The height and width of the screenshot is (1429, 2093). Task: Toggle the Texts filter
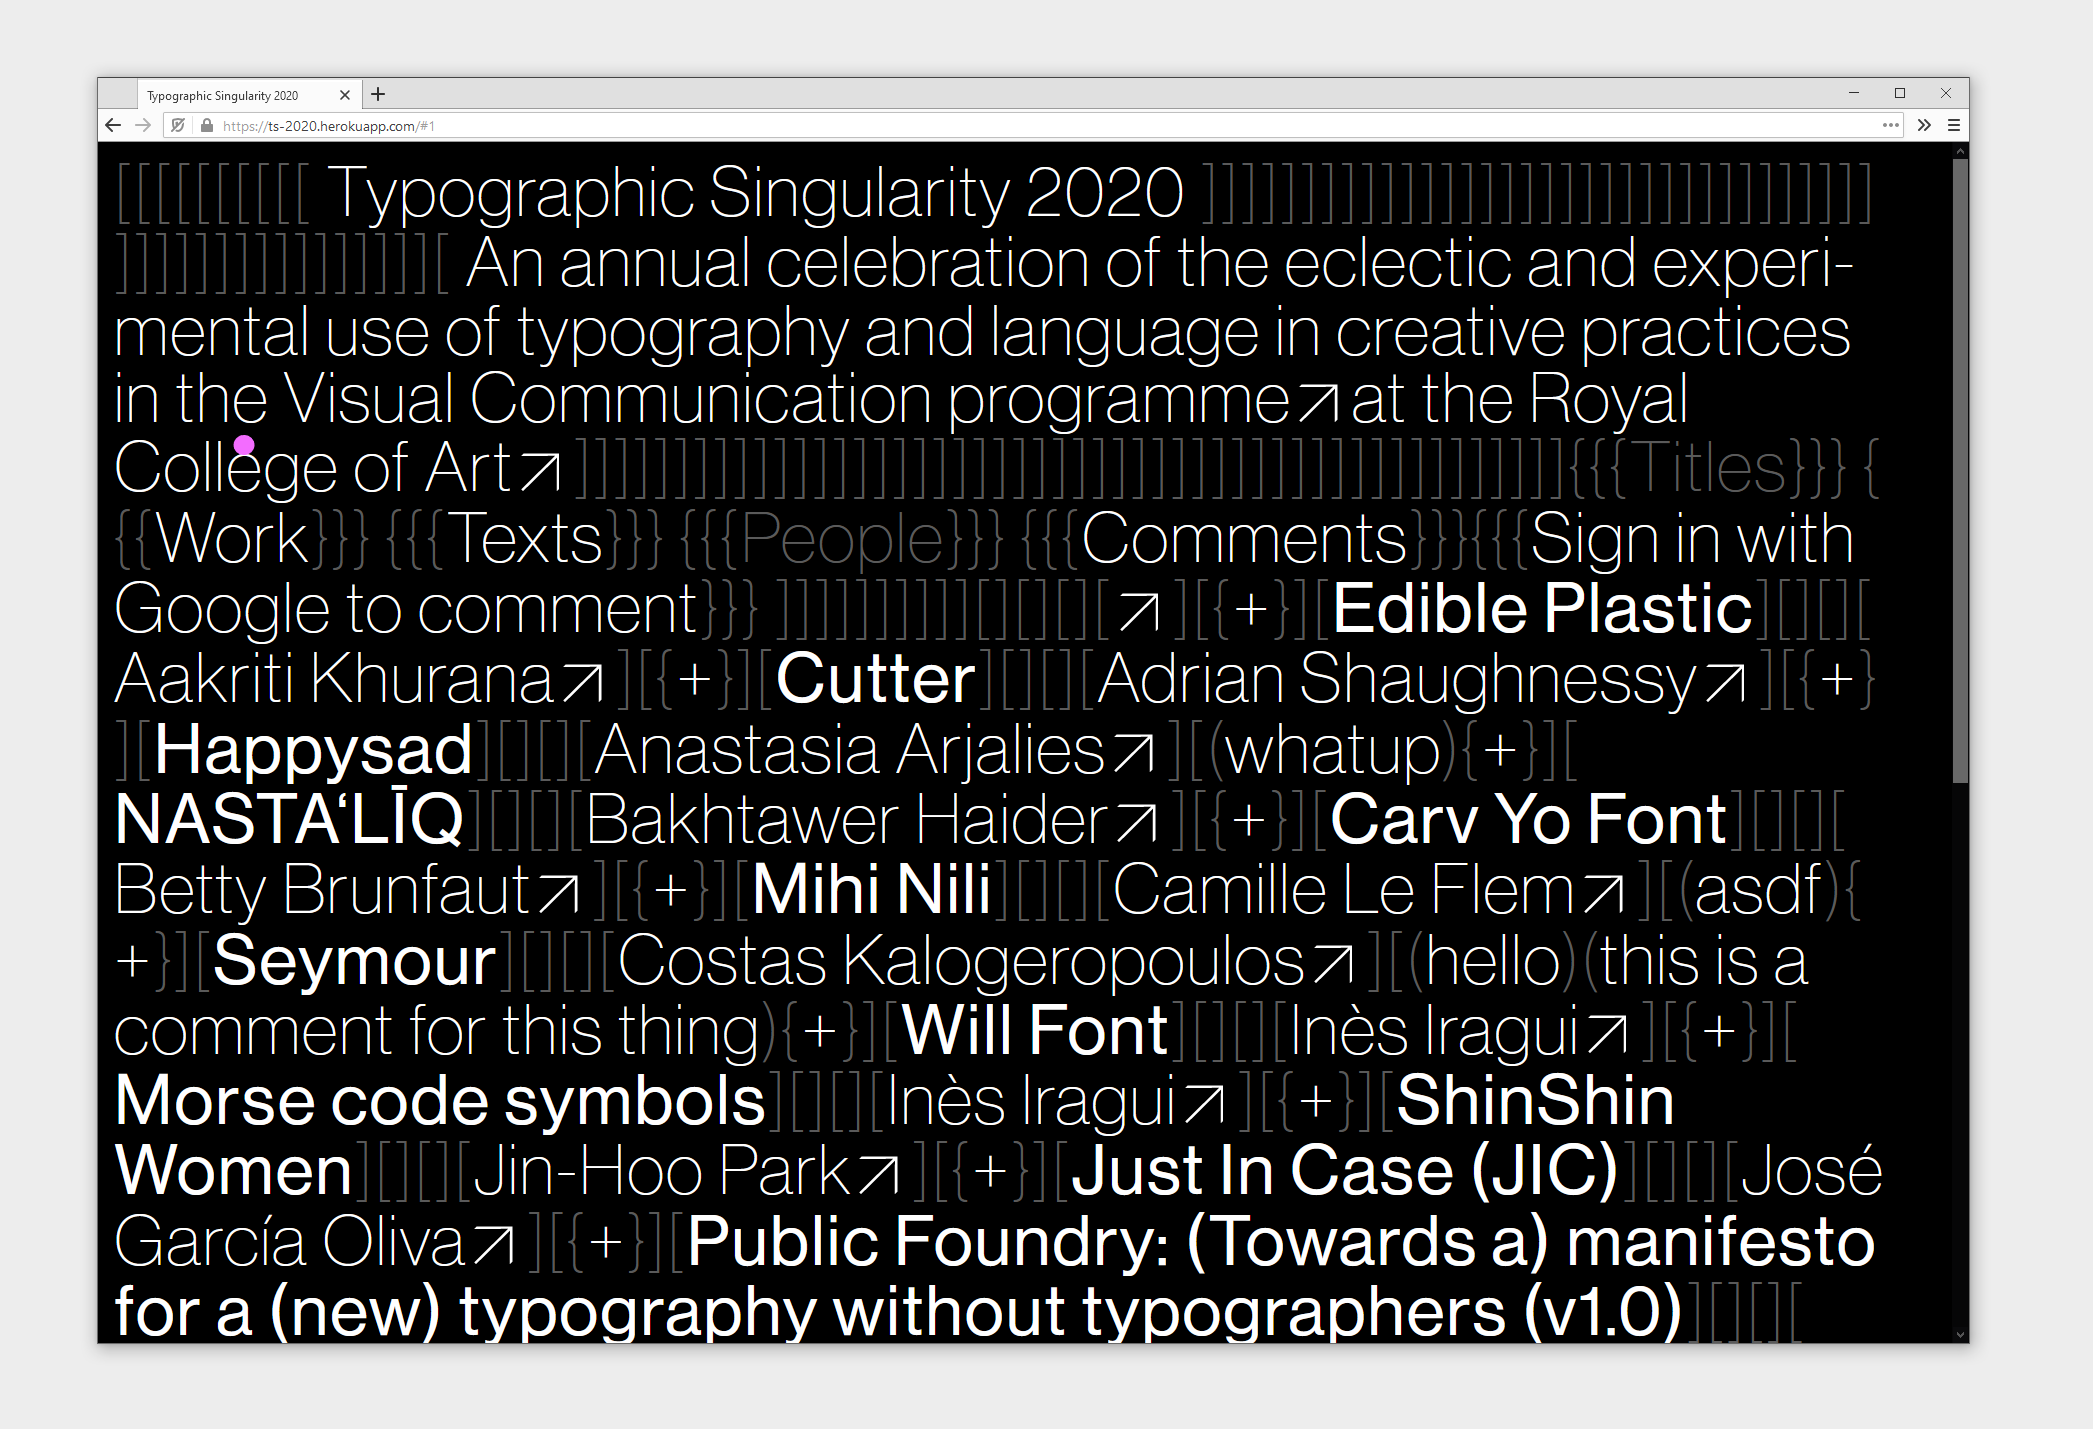pyautogui.click(x=524, y=539)
